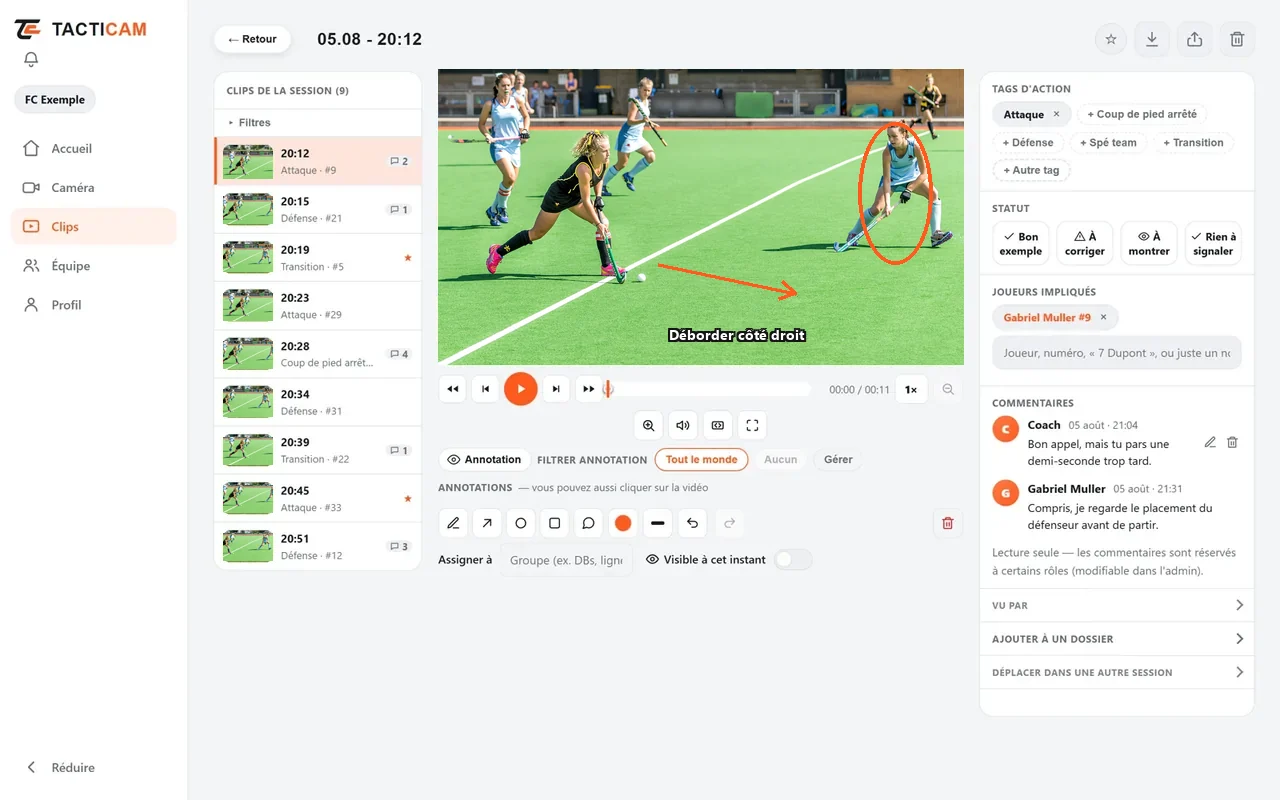1280x800 pixels.
Task: Download the clip
Action: [1152, 40]
